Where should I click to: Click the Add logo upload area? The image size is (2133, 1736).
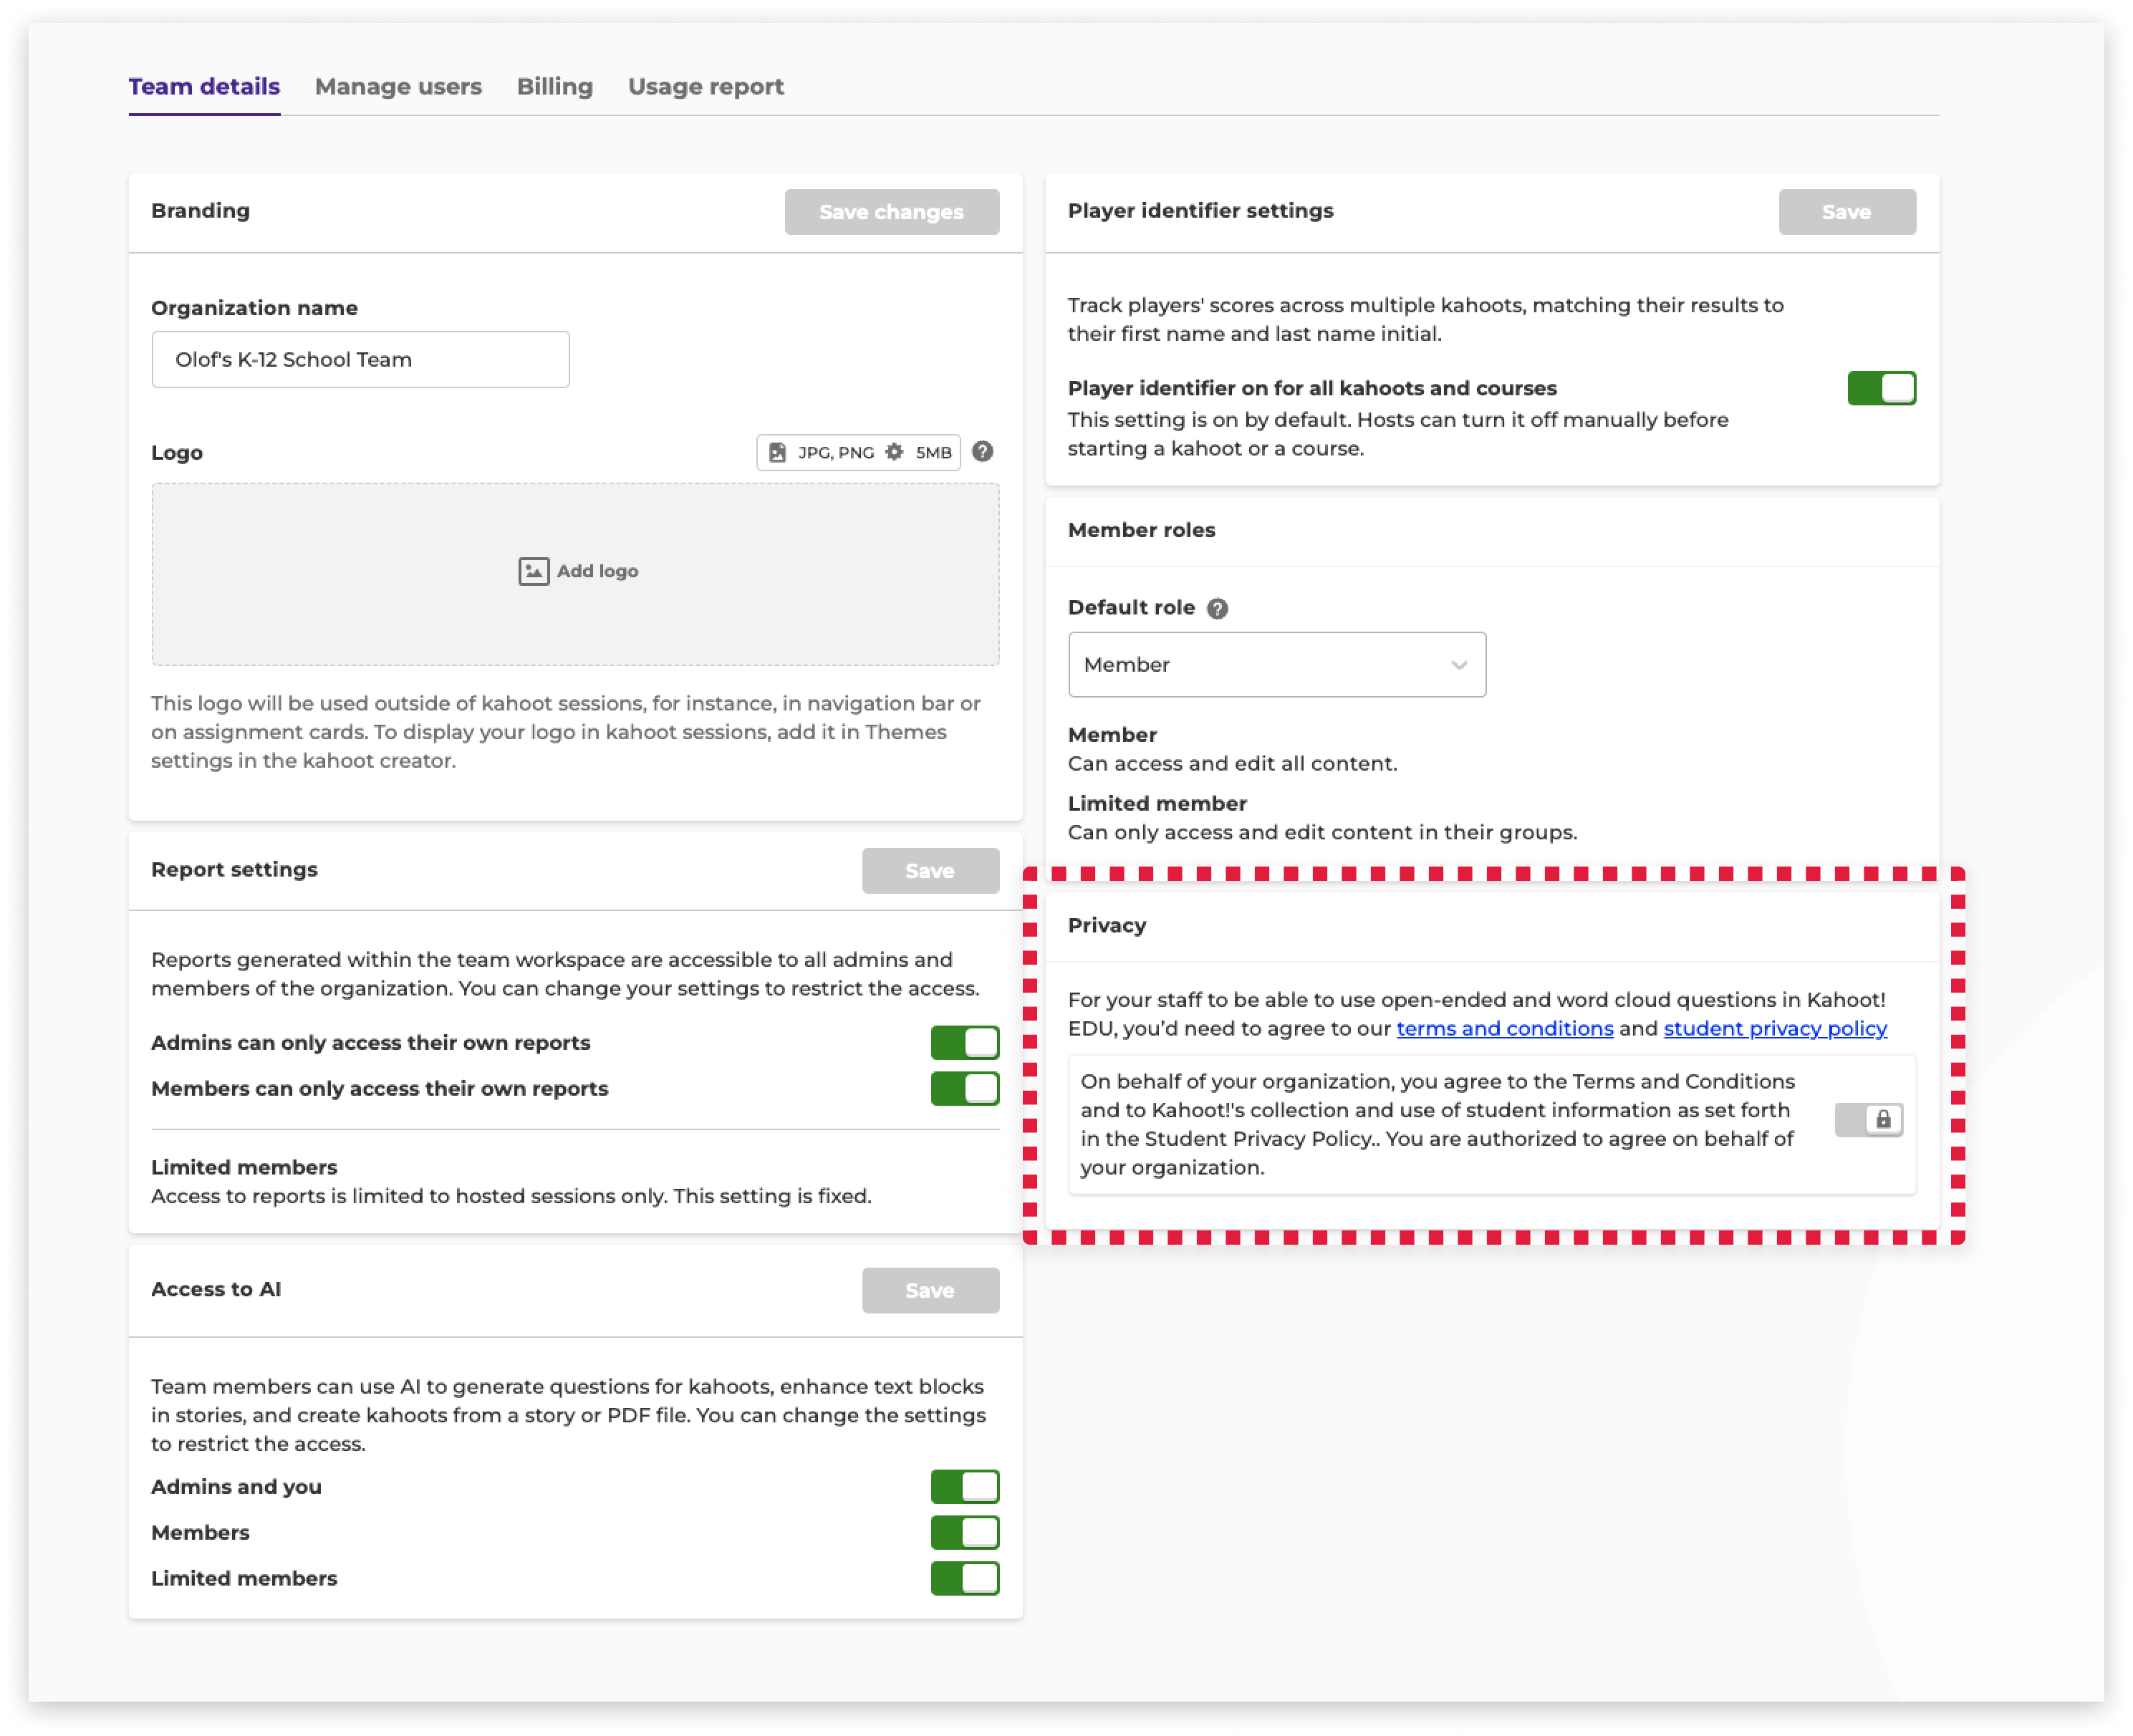coord(575,574)
